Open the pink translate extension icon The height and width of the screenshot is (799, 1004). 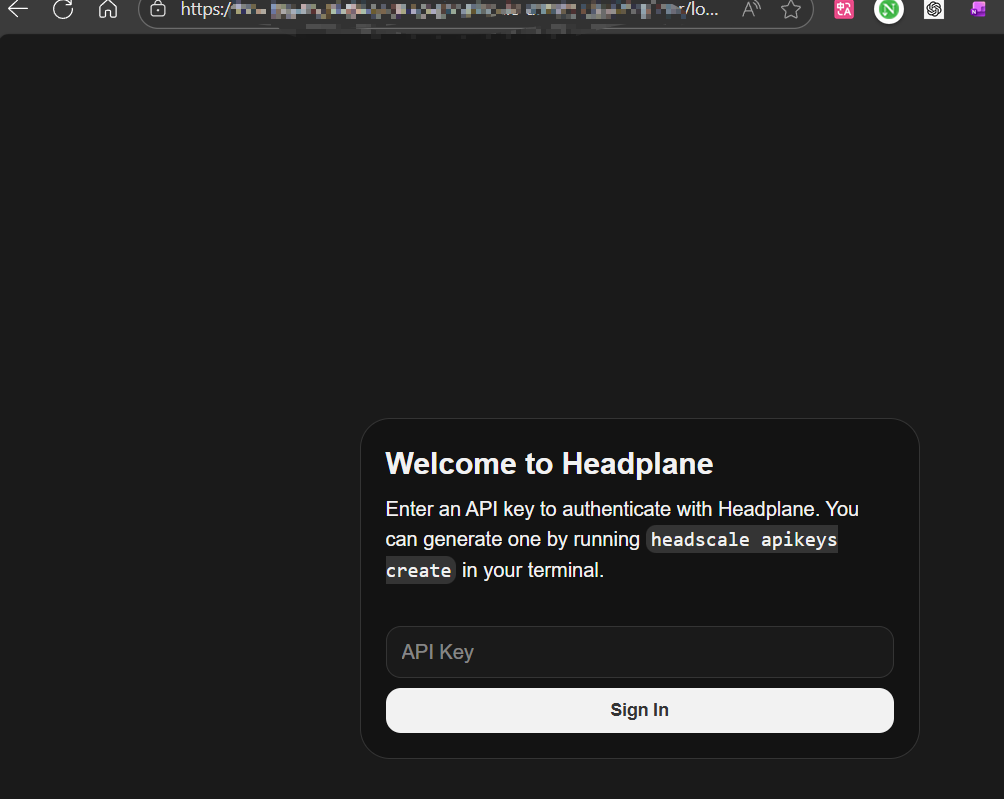tap(844, 10)
